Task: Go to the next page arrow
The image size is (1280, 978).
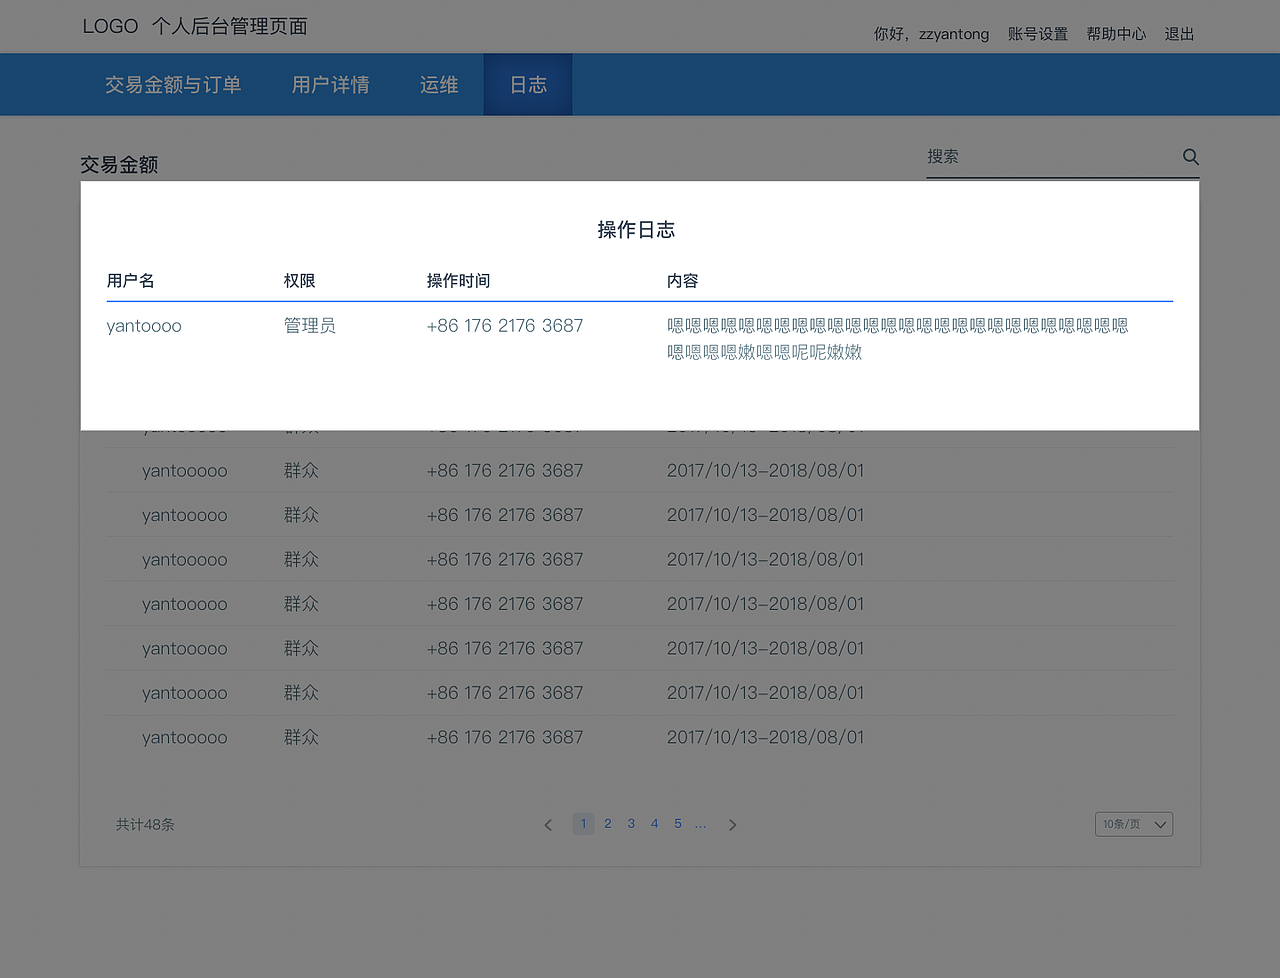Action: point(732,825)
